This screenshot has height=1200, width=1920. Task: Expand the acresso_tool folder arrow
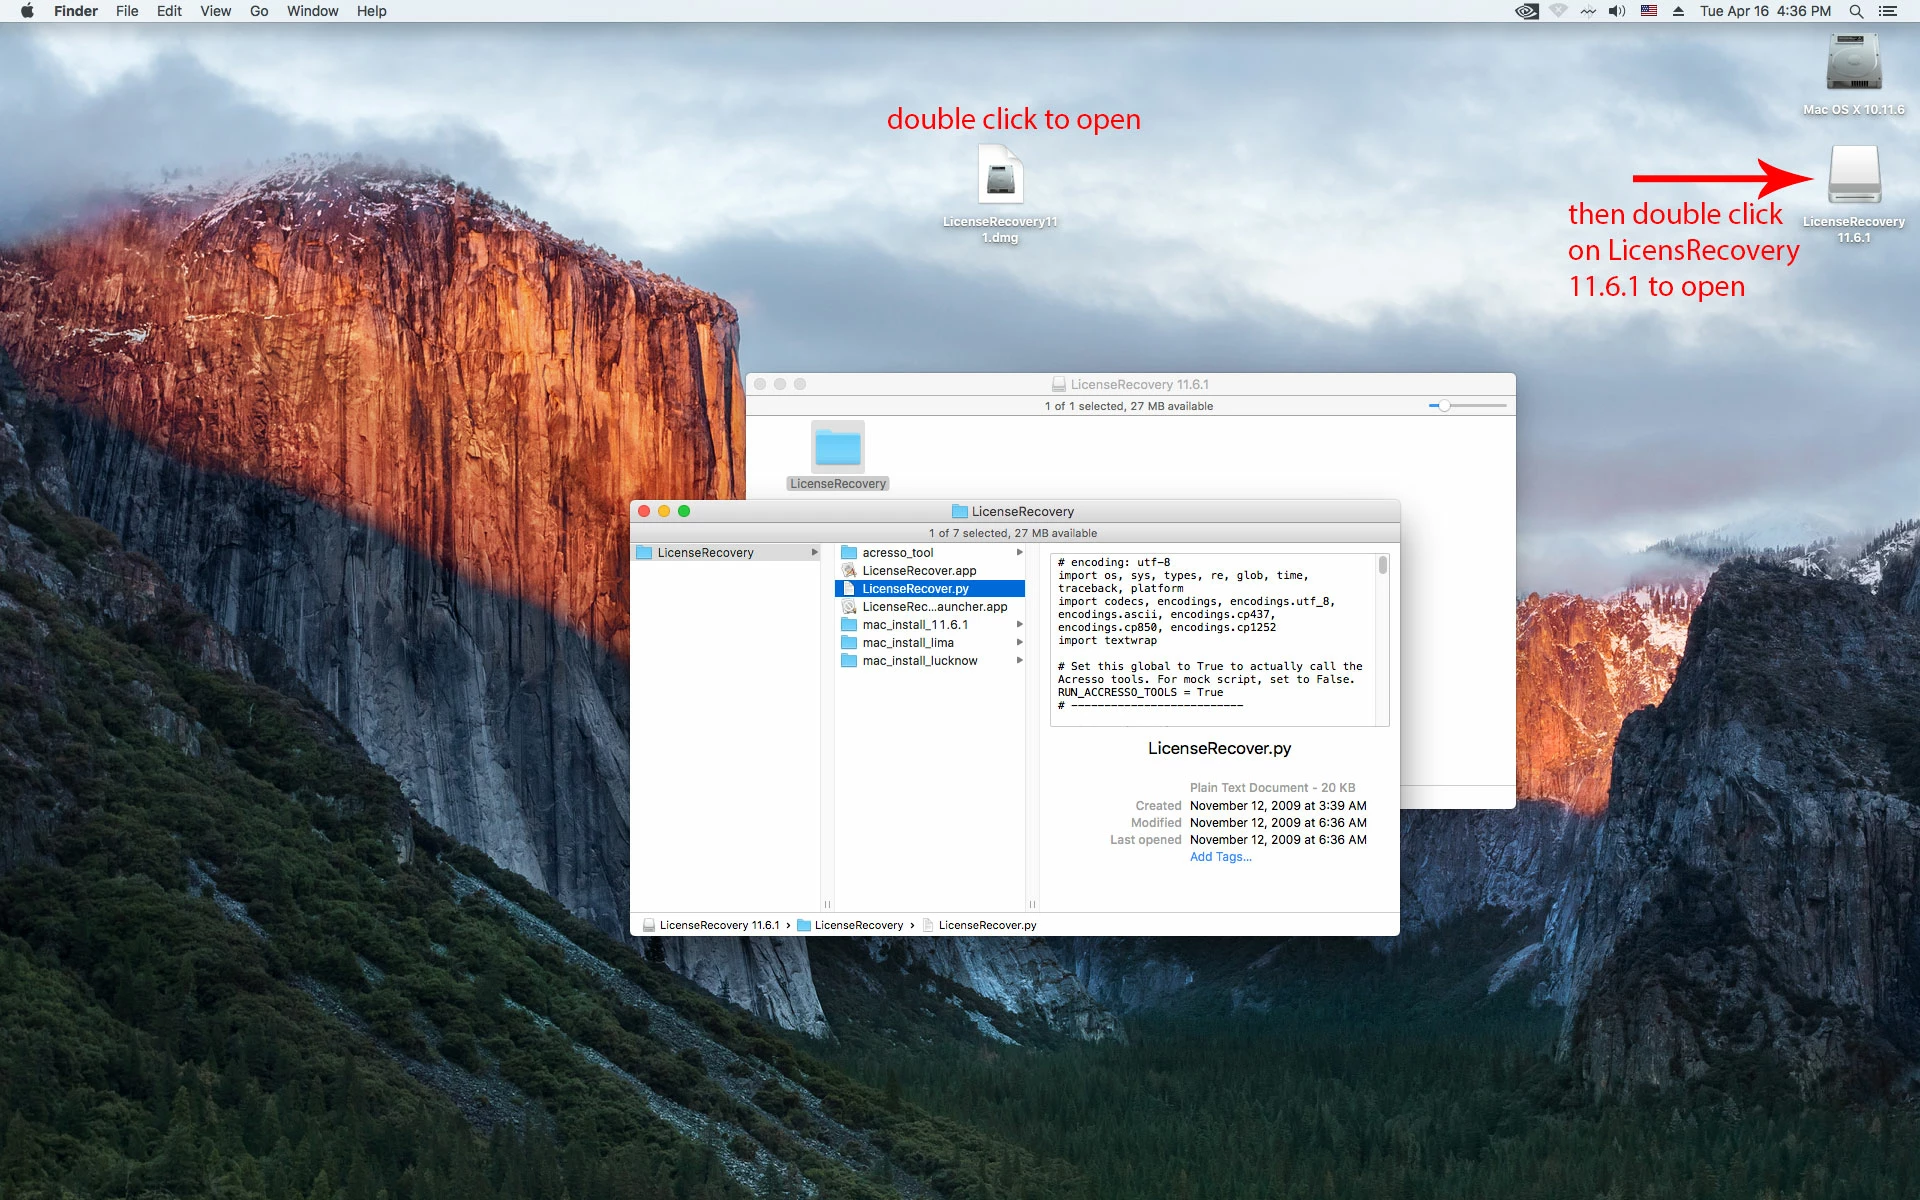(1019, 553)
